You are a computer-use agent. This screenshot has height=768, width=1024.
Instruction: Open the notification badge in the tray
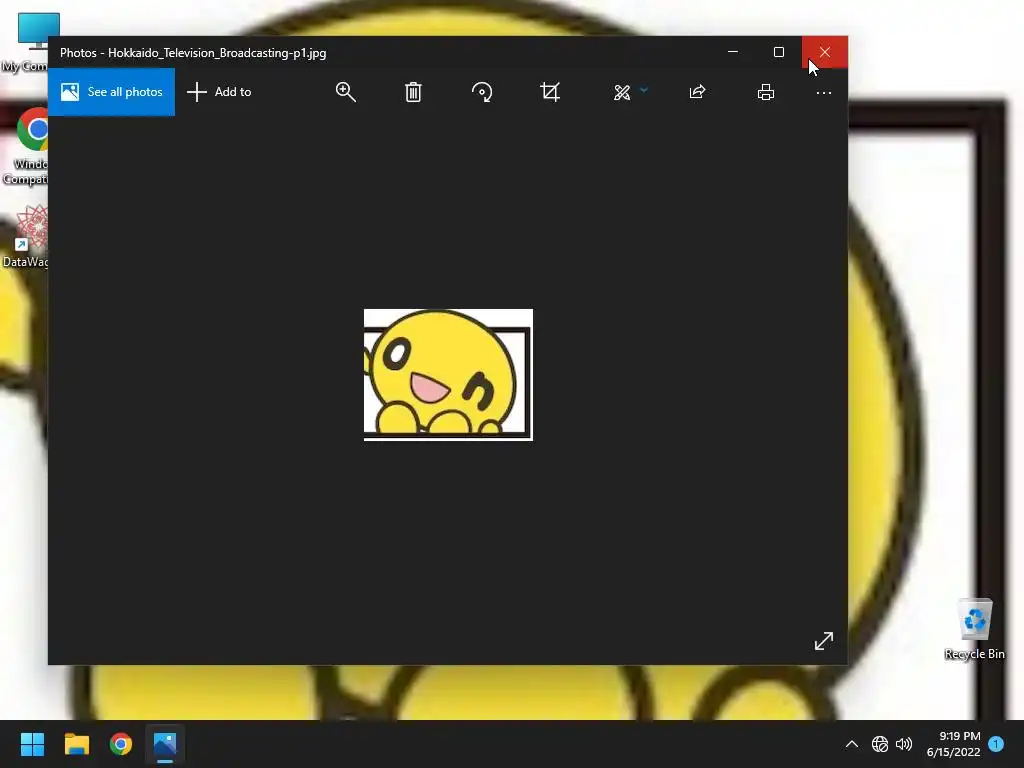tap(996, 743)
